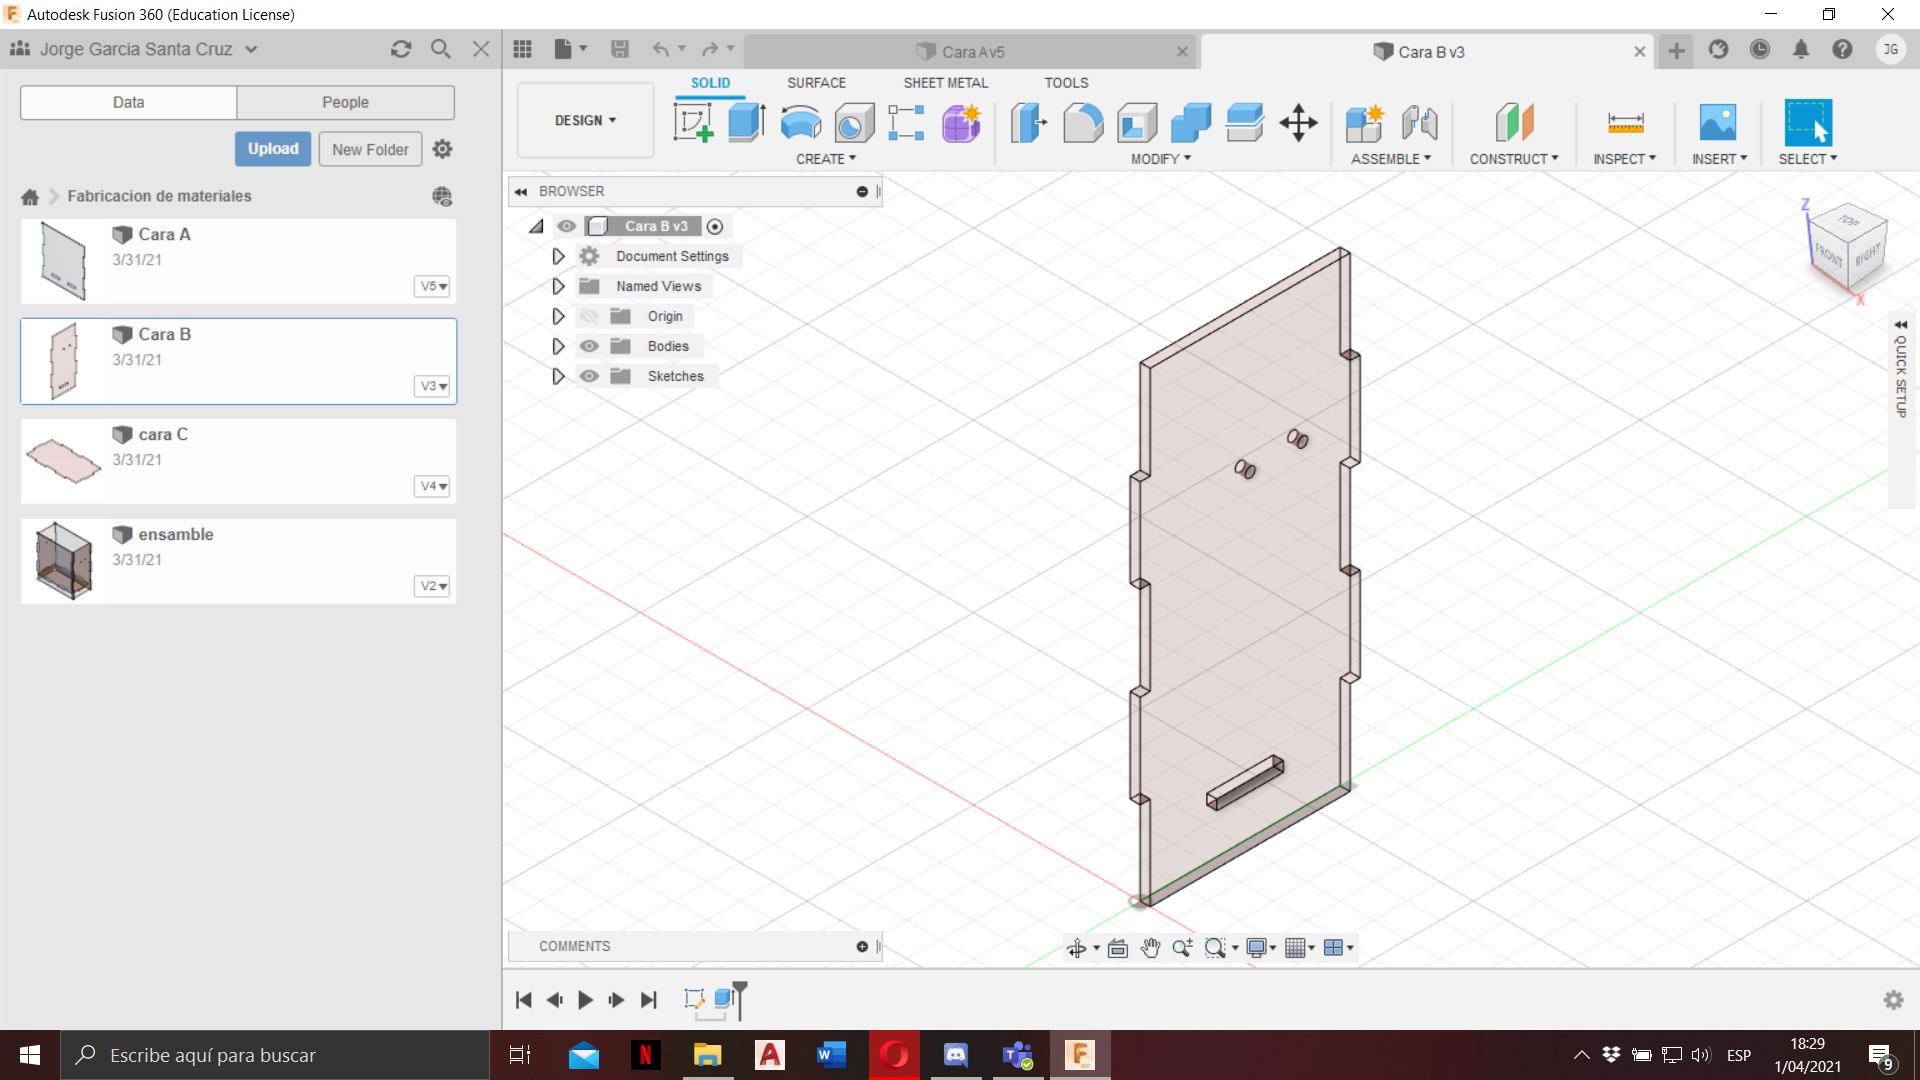Switch to the People tab
Image resolution: width=1920 pixels, height=1080 pixels.
345,102
